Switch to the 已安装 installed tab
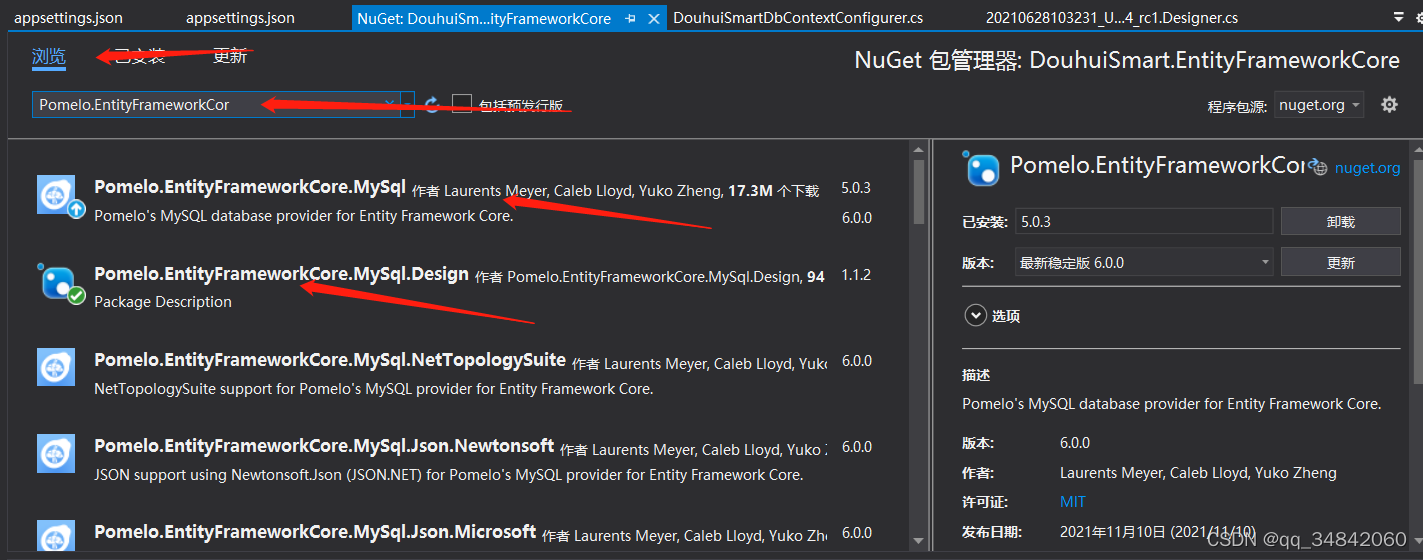This screenshot has width=1423, height=560. [140, 56]
